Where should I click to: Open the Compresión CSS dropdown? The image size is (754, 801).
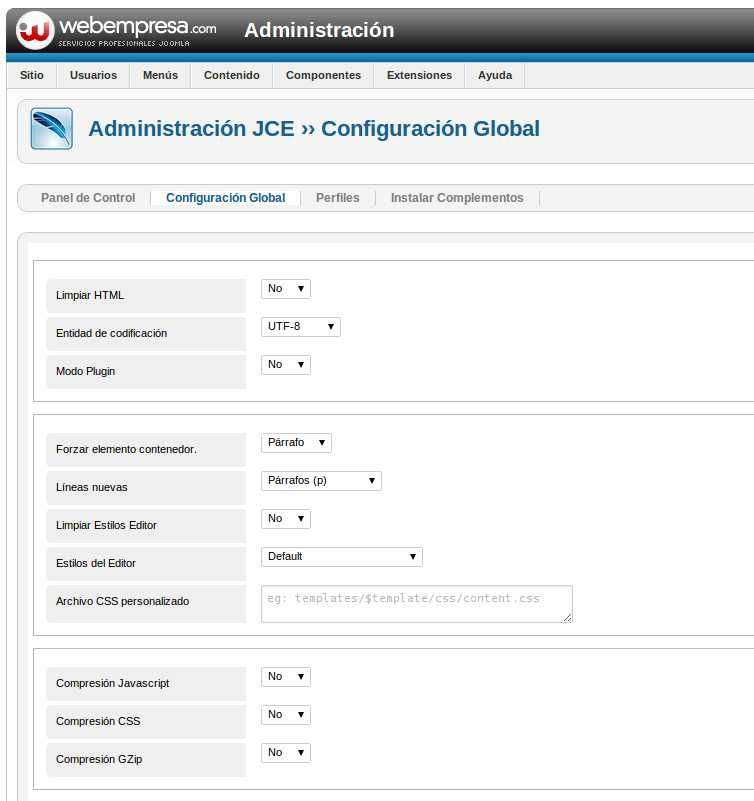(286, 714)
